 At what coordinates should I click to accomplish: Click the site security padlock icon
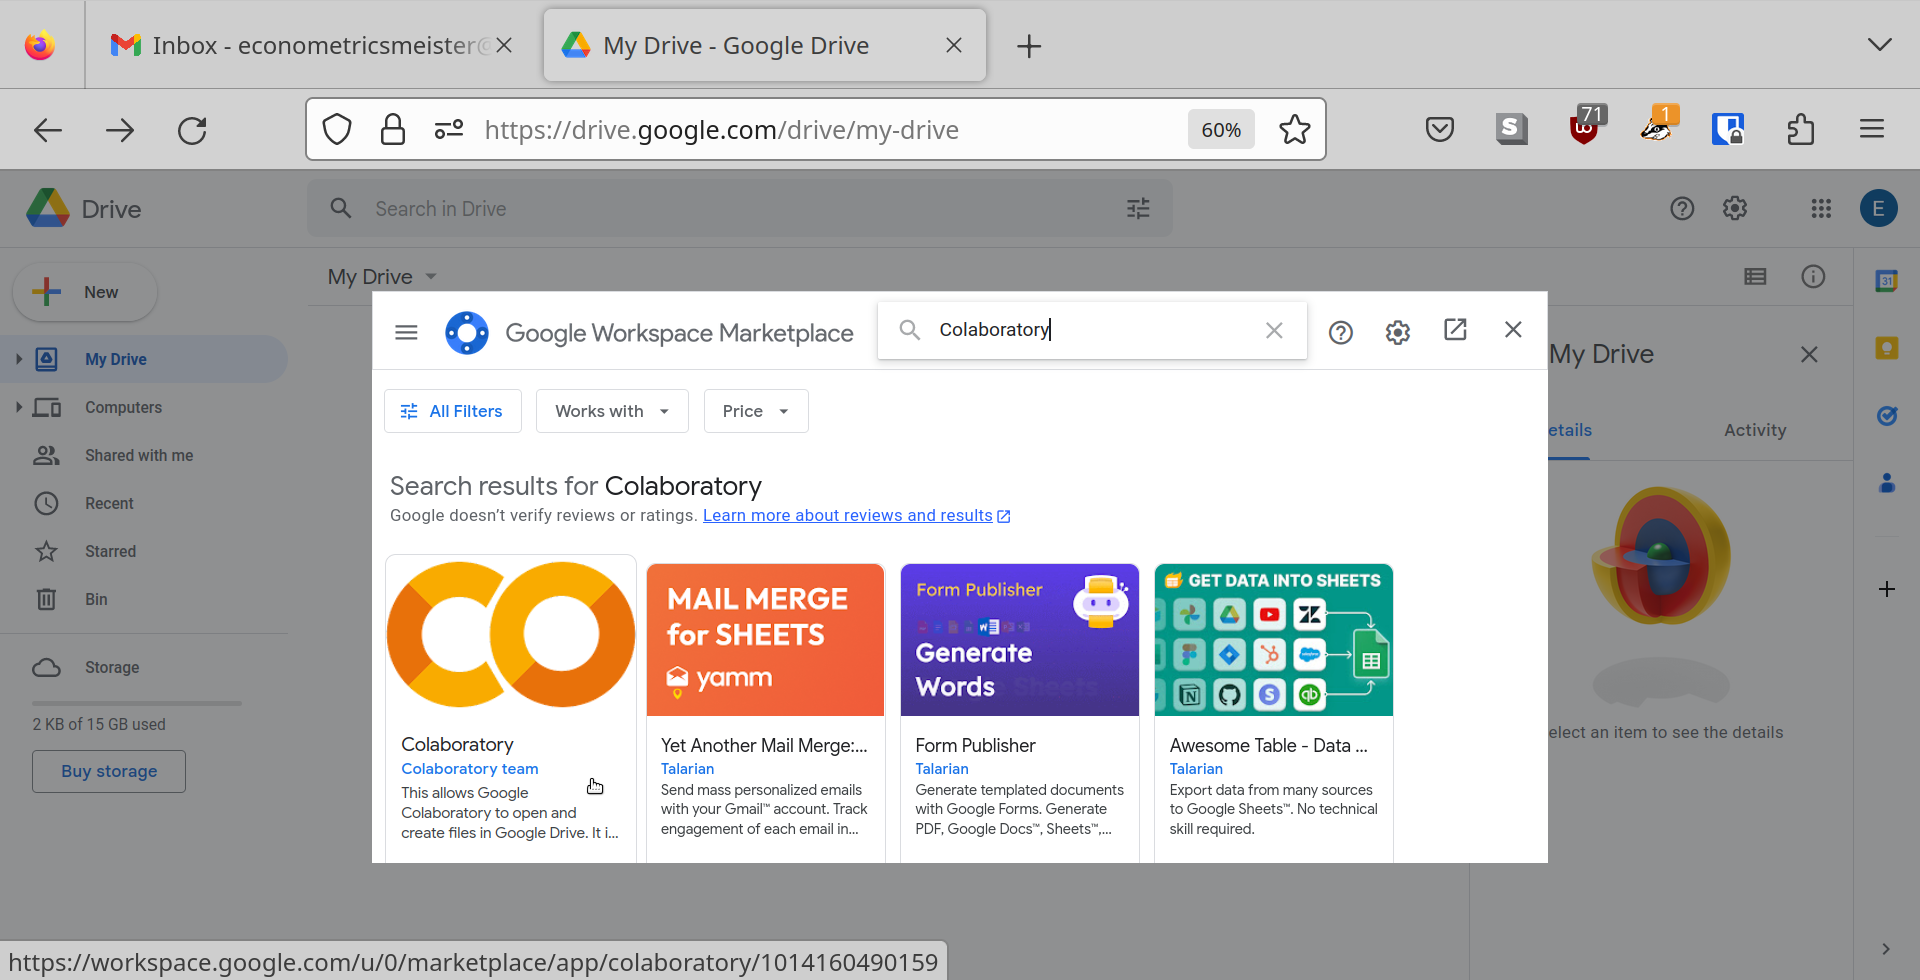pyautogui.click(x=393, y=129)
